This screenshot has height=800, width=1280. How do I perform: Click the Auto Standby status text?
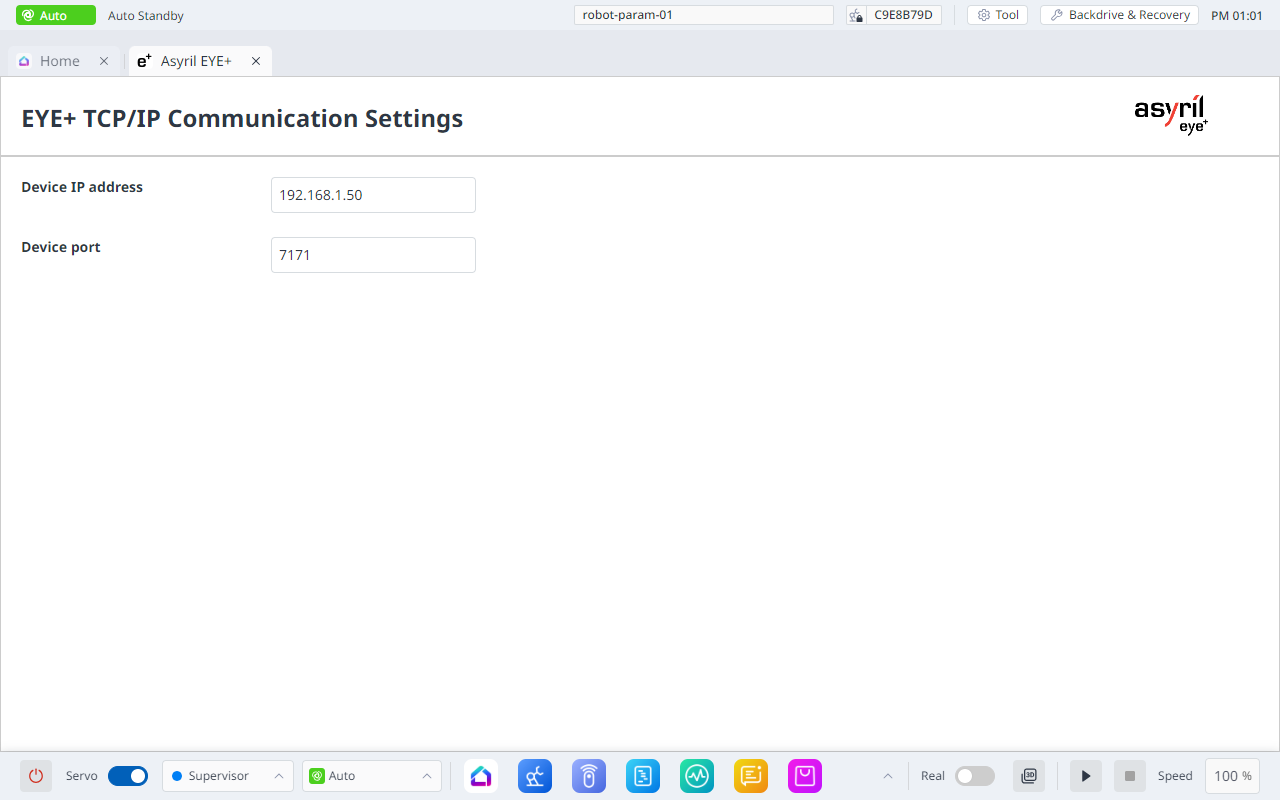coord(146,16)
